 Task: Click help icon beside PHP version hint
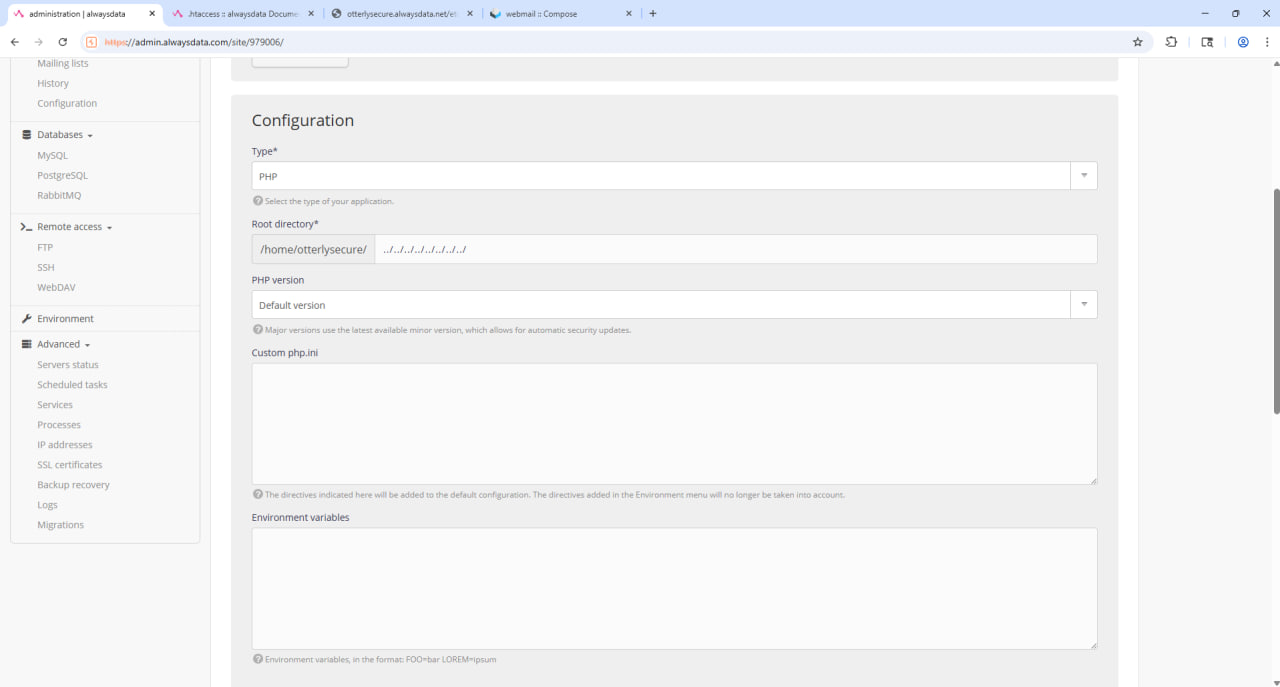257,330
